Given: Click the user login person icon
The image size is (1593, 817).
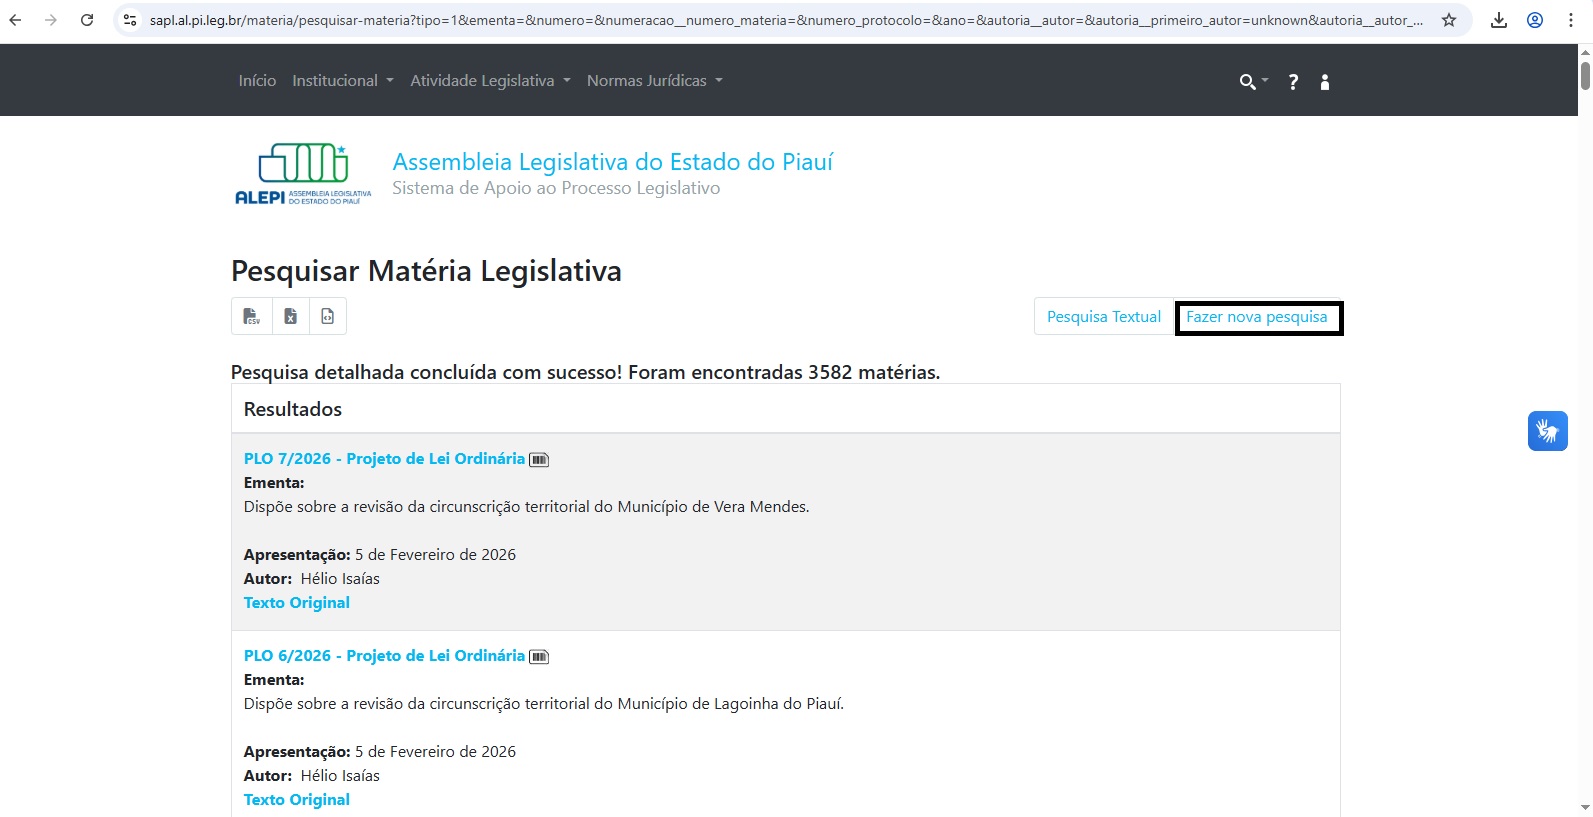Looking at the screenshot, I should pos(1325,82).
